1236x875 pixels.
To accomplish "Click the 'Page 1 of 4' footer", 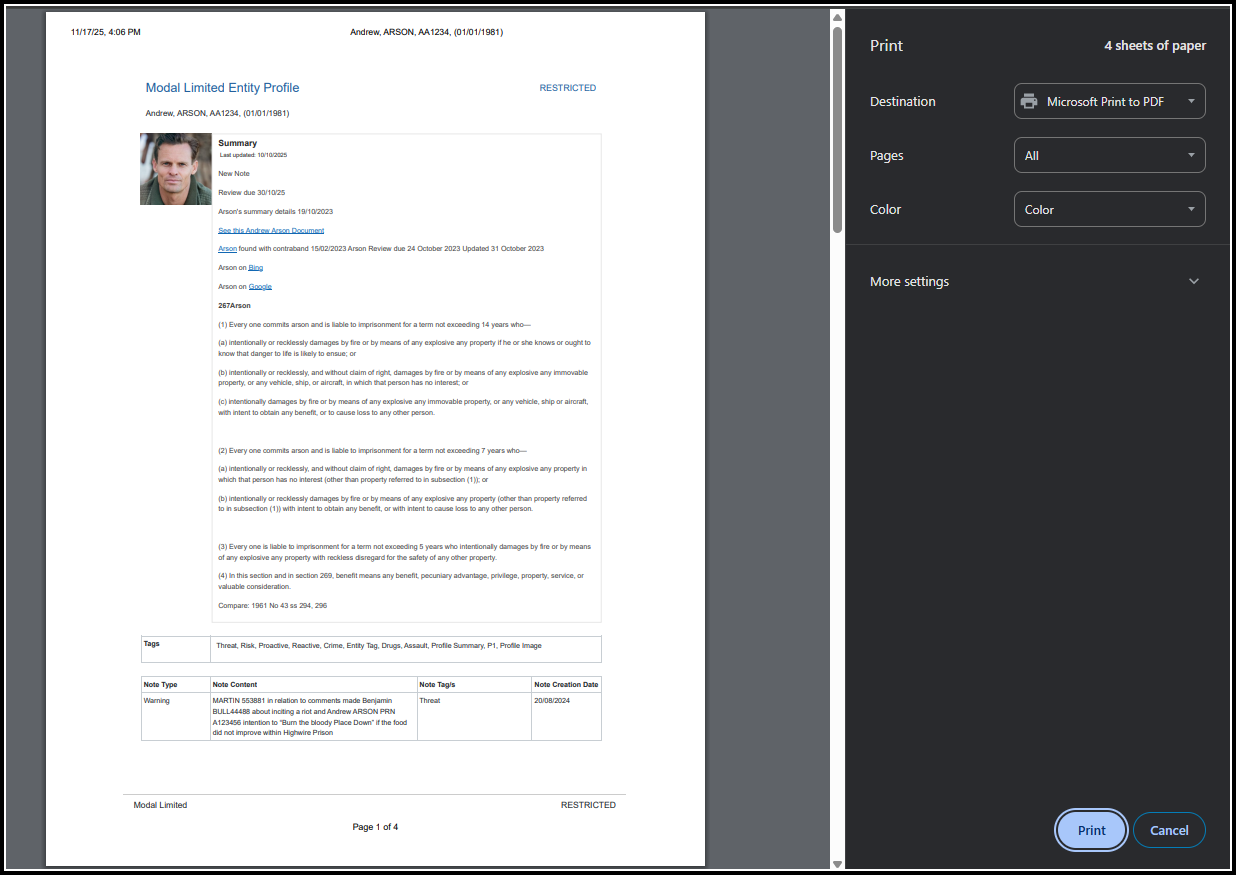I will click(x=375, y=827).
